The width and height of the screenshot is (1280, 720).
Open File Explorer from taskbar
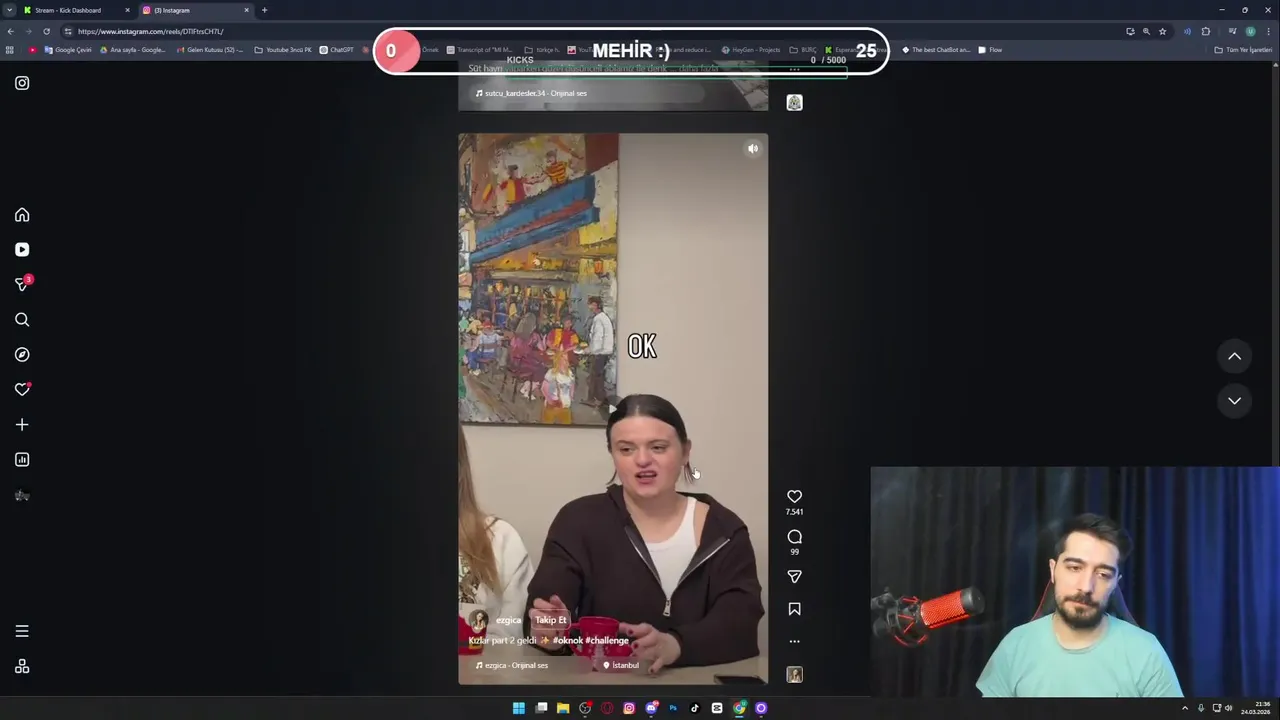click(563, 708)
